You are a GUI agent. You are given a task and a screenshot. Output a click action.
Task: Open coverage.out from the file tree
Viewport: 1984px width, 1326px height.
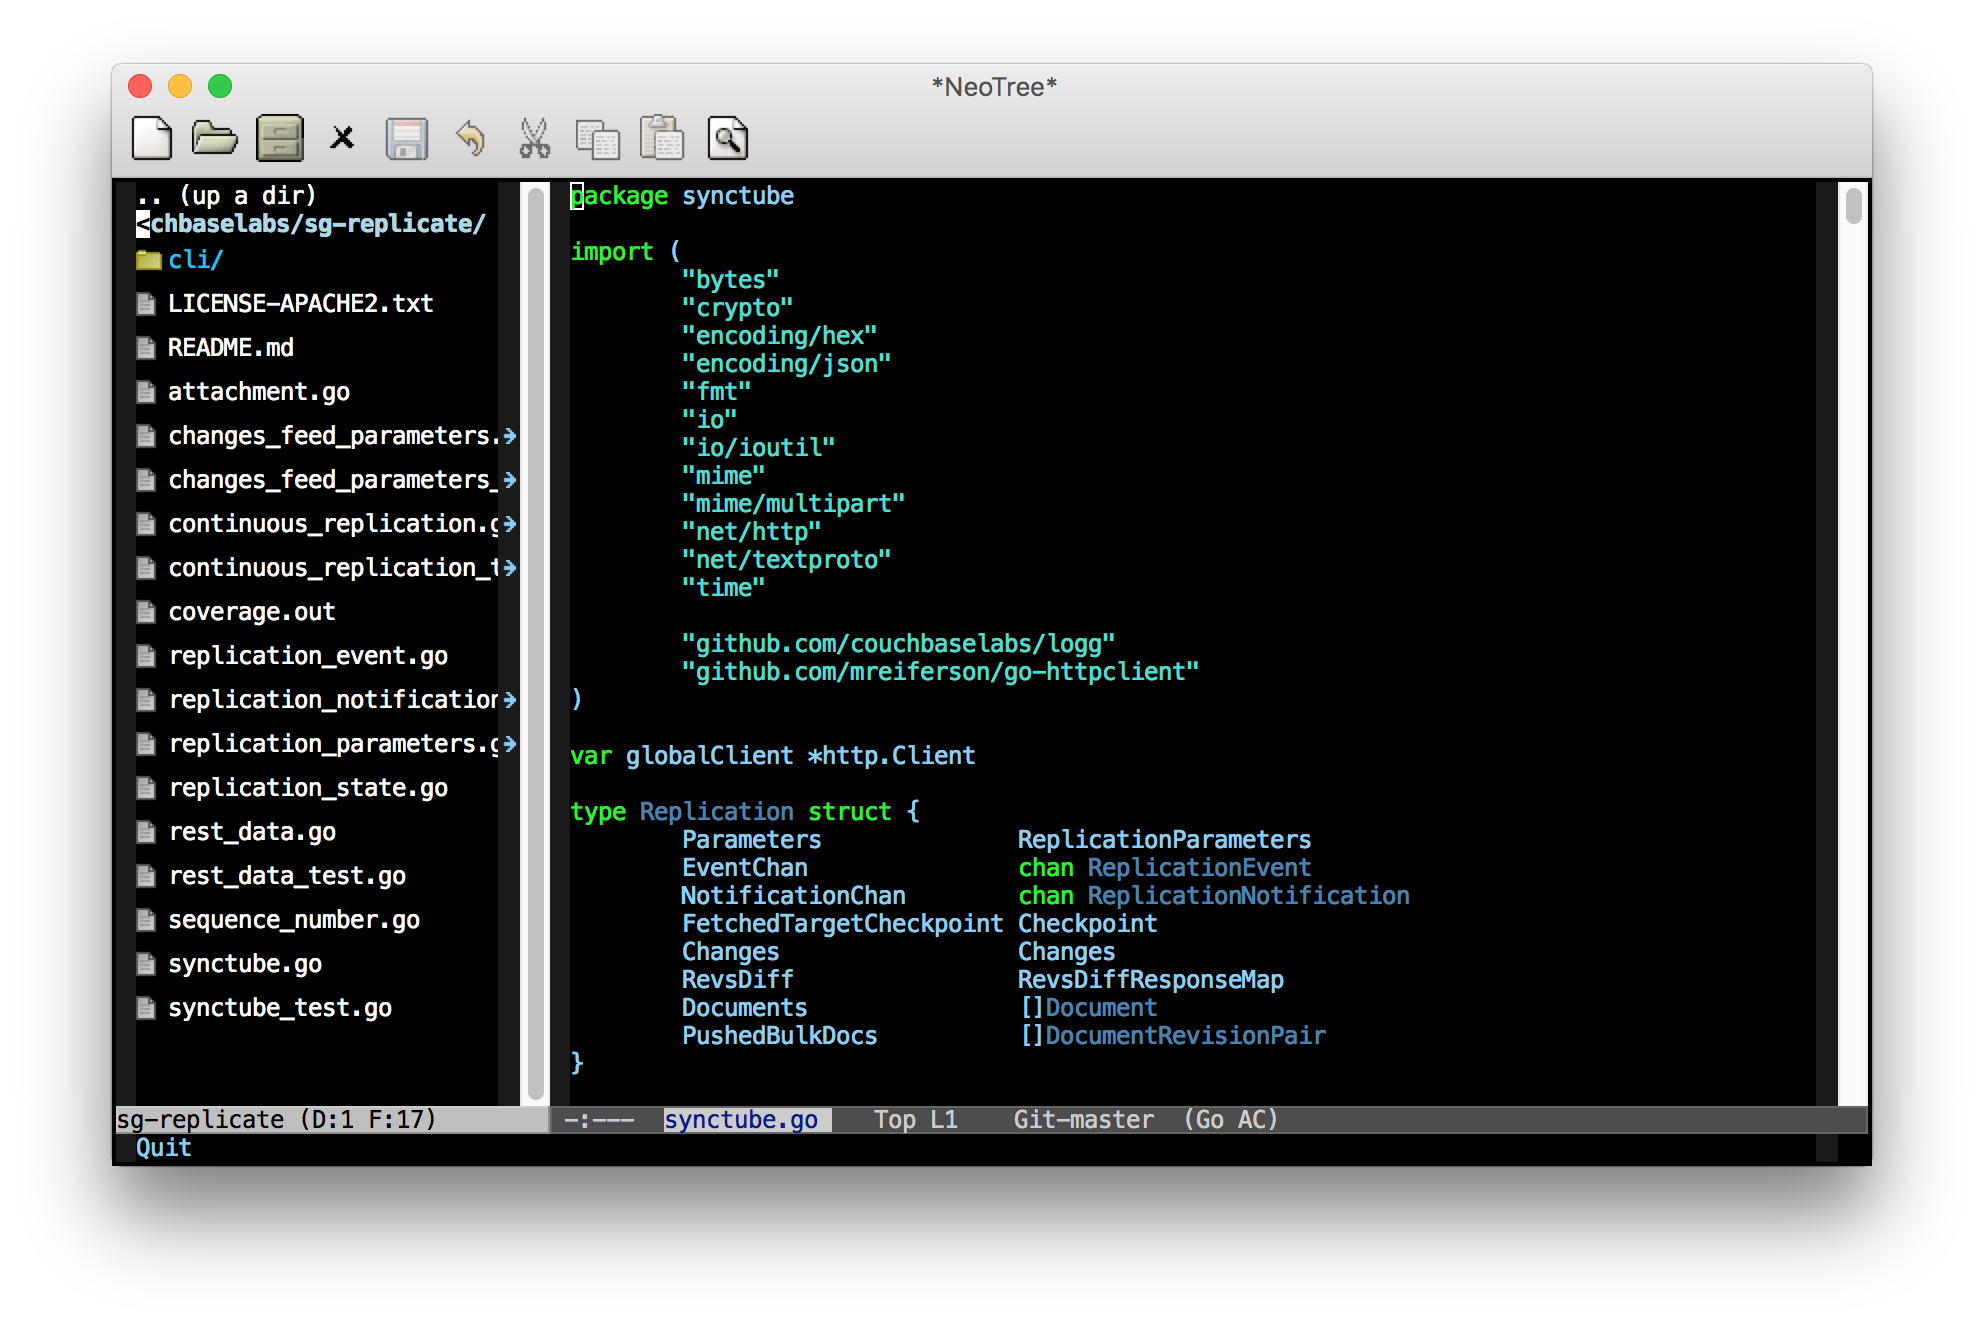tap(252, 612)
